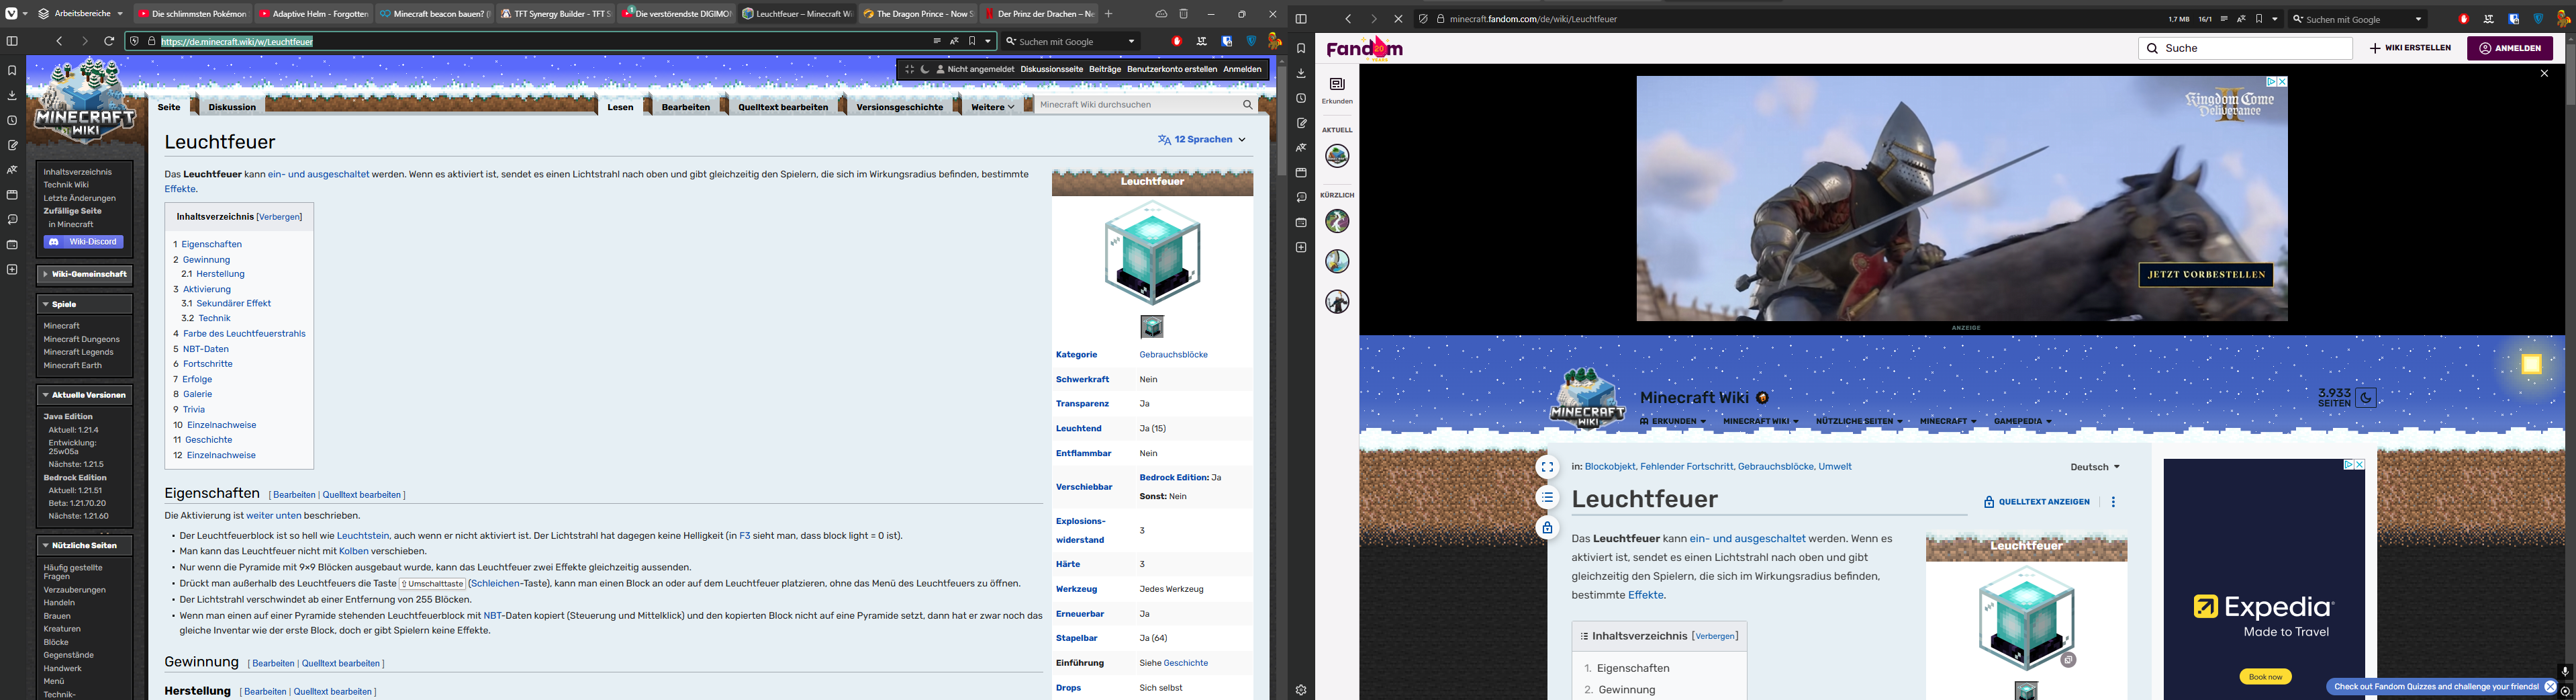The image size is (2576, 700).
Task: Open QUELLTEXT ANZEIGEN on Fandom article
Action: (2036, 502)
